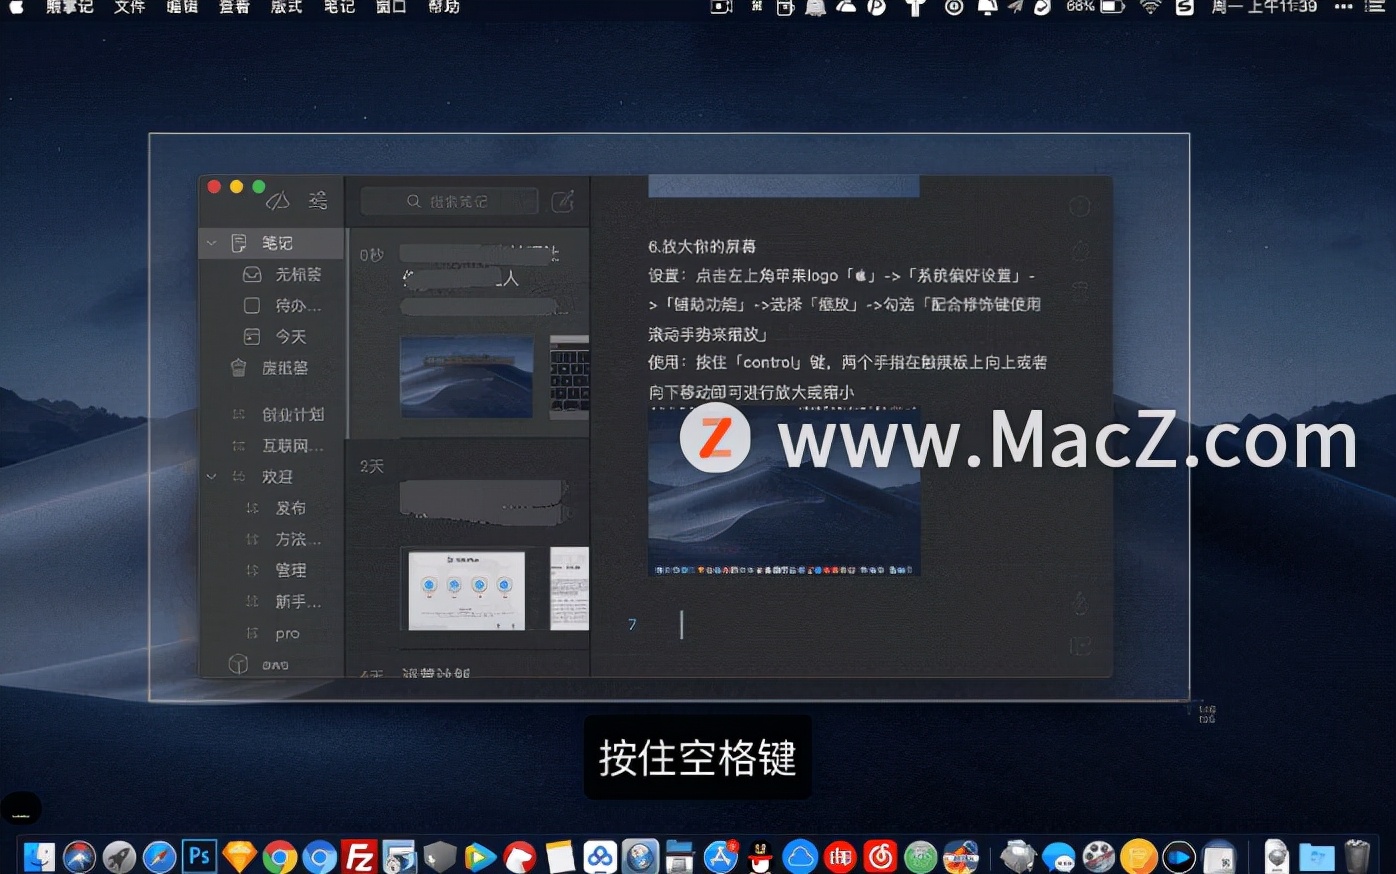Click the Wi-Fi status icon in menu bar
Image resolution: width=1396 pixels, height=874 pixels.
point(1150,8)
